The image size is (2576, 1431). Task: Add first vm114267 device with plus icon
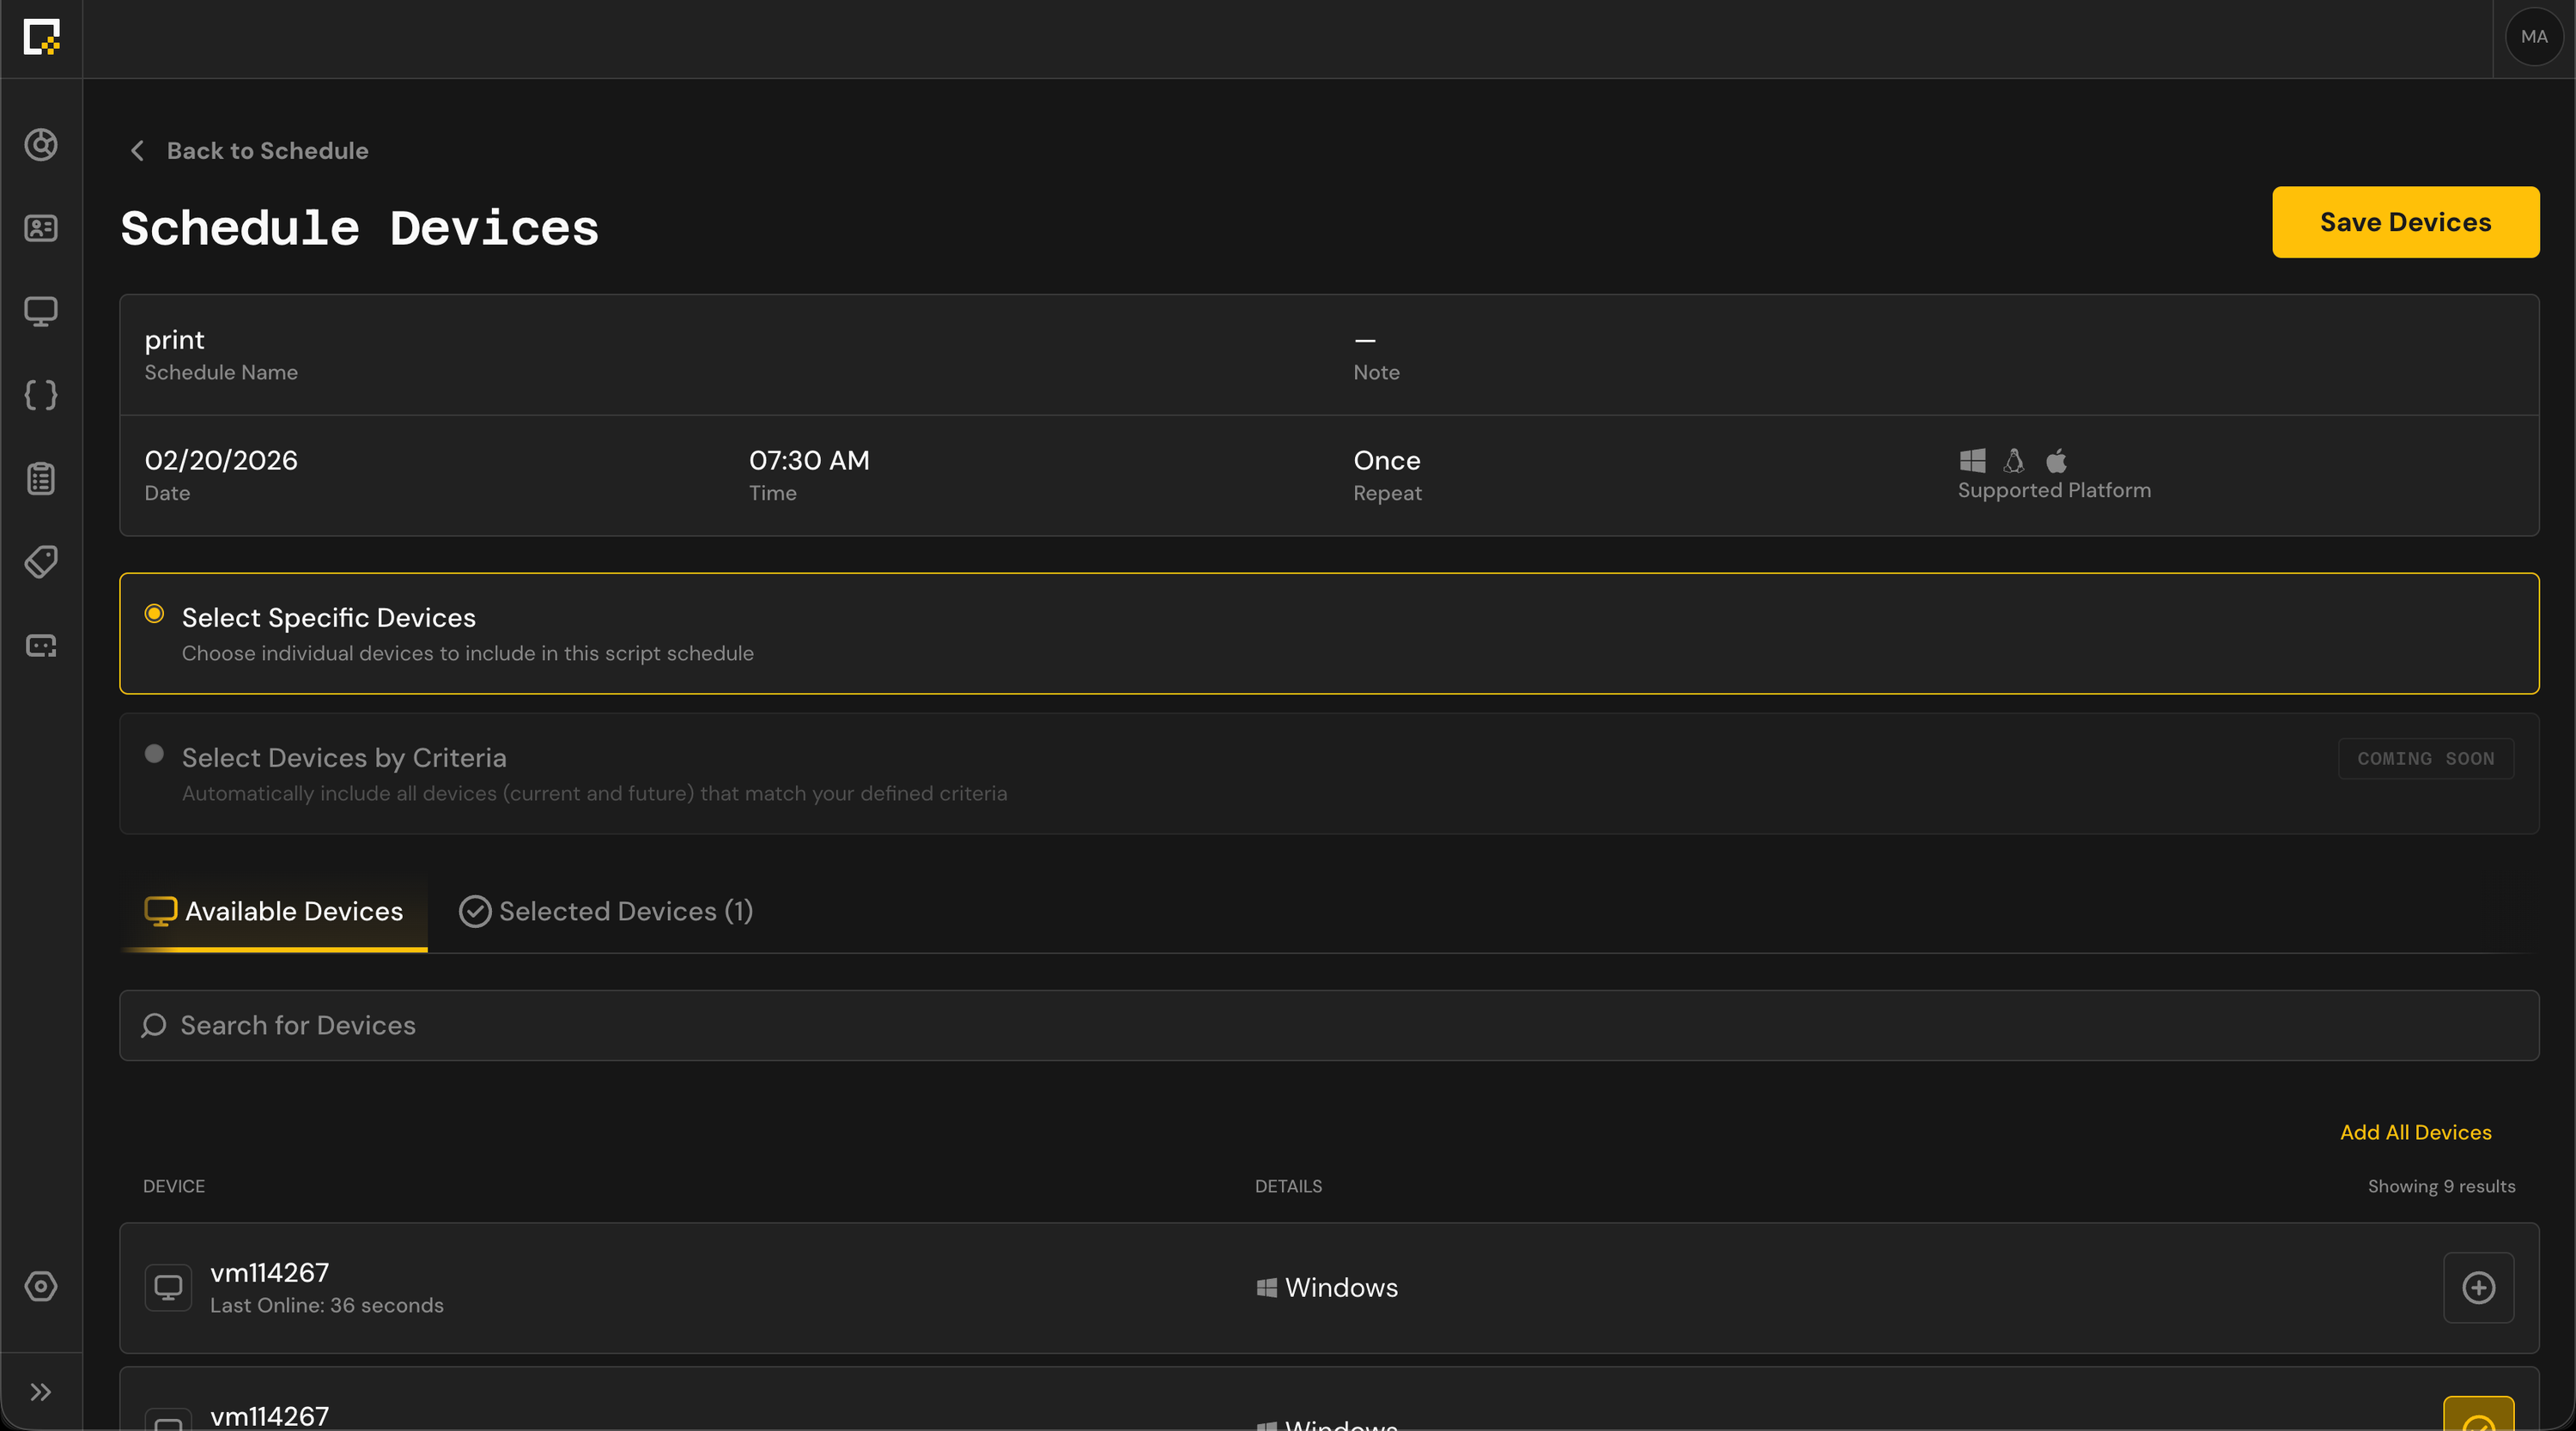click(x=2478, y=1288)
